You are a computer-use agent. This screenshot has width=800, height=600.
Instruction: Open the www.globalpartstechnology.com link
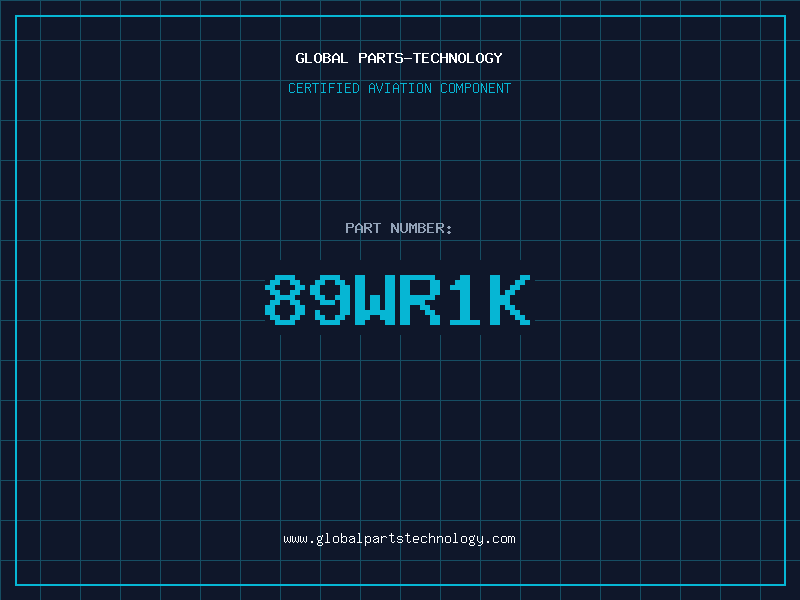click(x=399, y=539)
